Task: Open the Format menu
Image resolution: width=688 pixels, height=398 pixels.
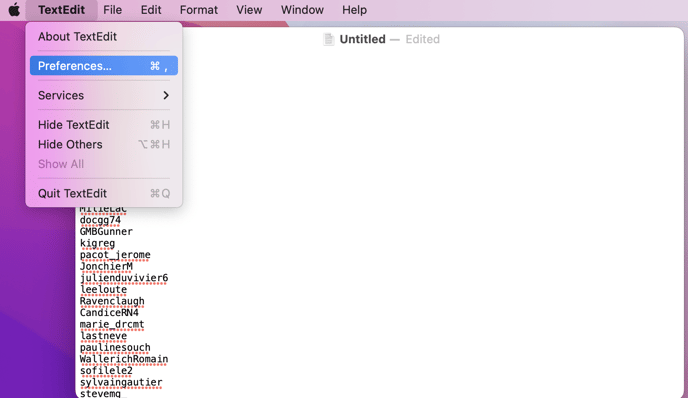Action: click(199, 10)
